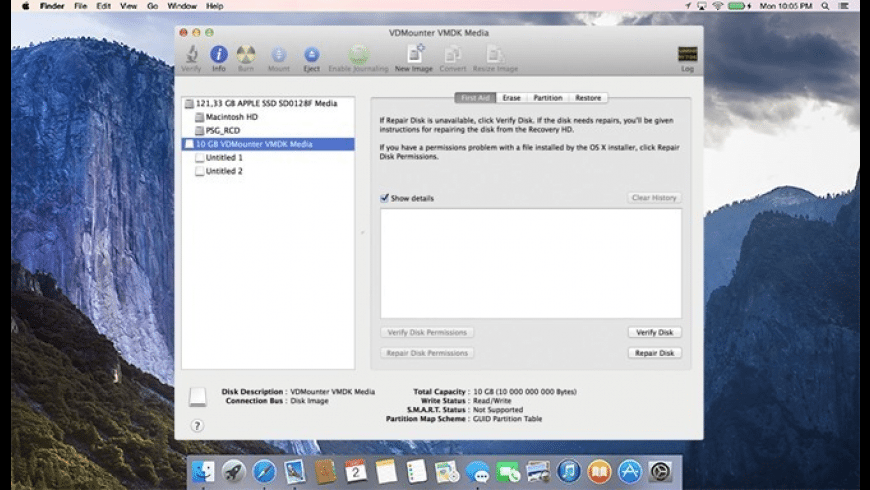Open the Finder menu

click(52, 6)
